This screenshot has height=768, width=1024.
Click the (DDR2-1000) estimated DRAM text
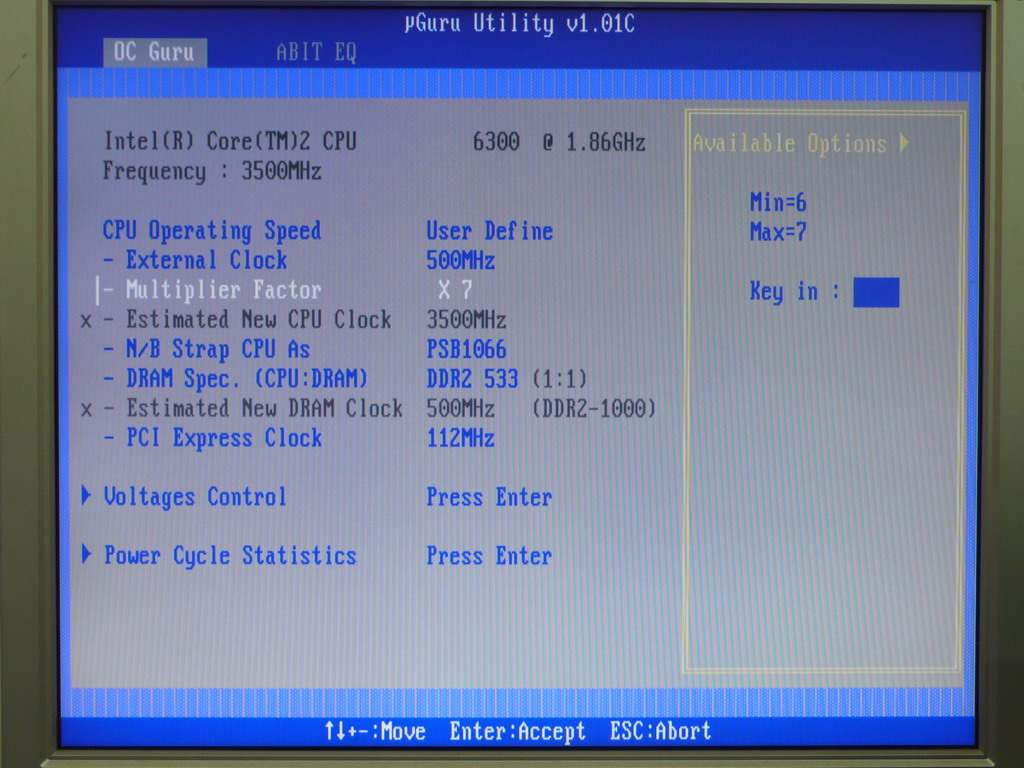coord(594,409)
